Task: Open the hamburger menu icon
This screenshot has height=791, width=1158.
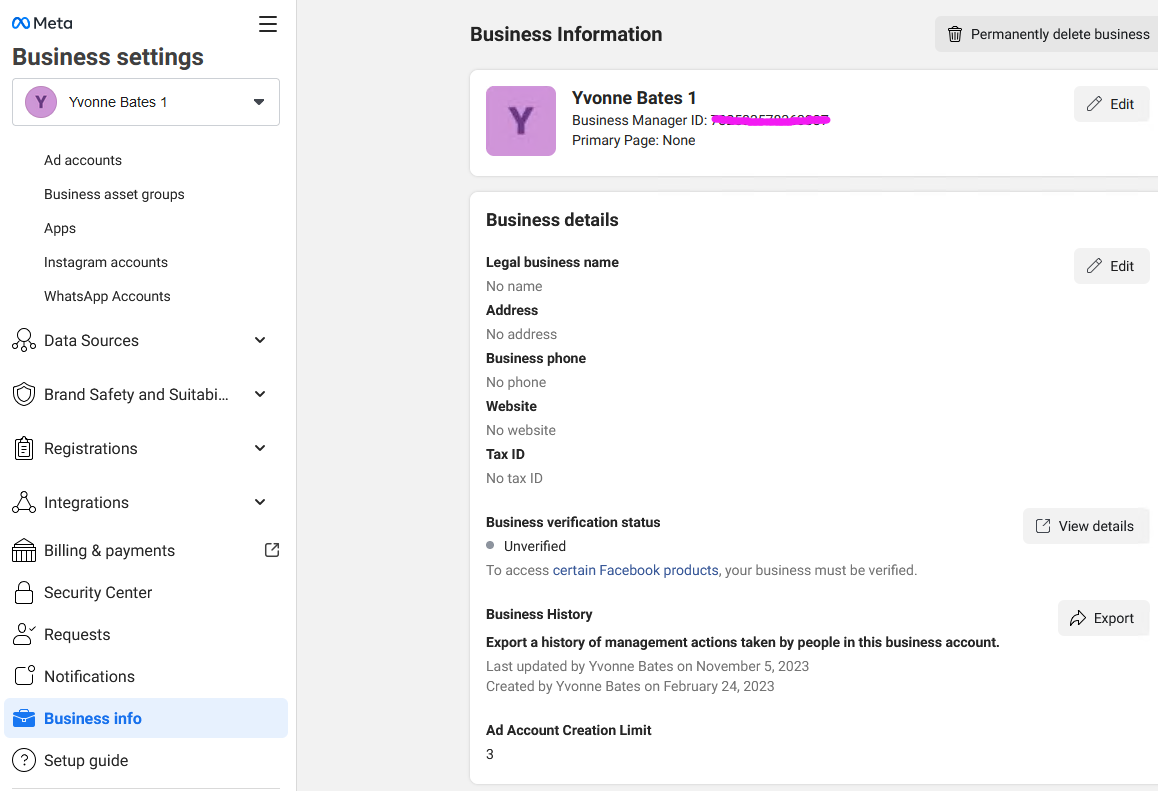Action: (x=267, y=24)
